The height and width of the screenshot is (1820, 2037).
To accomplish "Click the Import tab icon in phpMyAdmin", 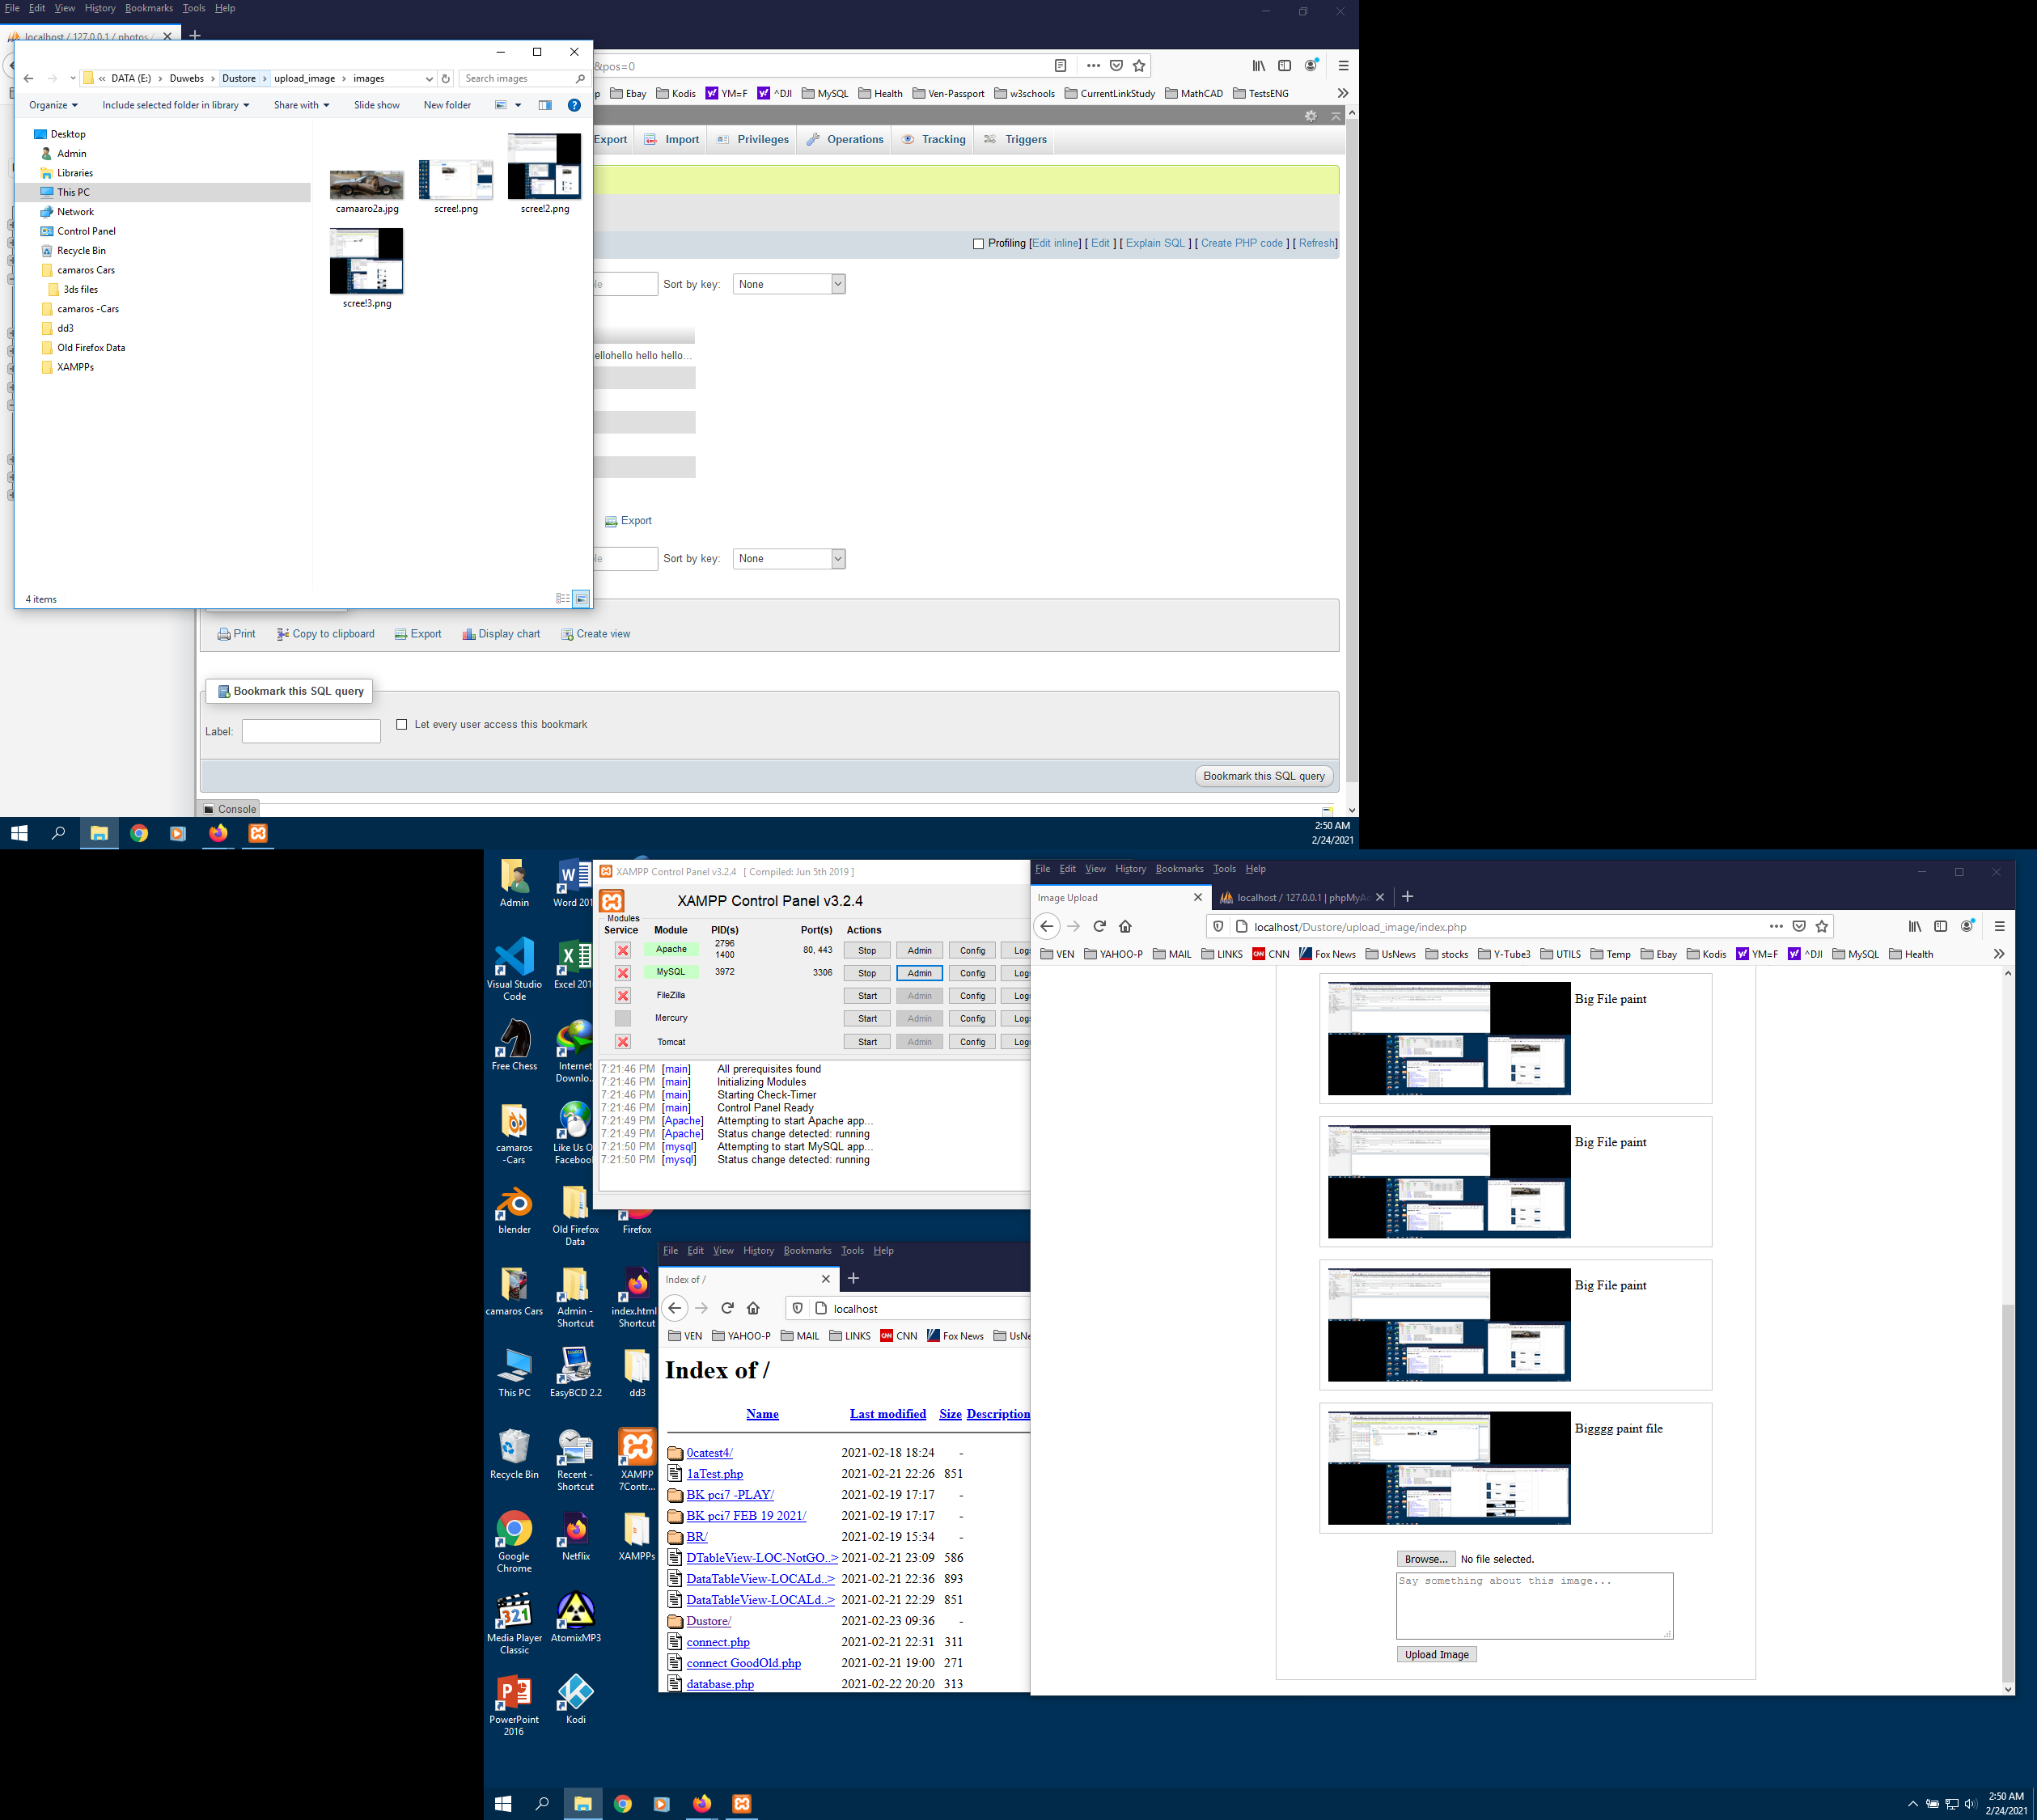I will pyautogui.click(x=650, y=140).
